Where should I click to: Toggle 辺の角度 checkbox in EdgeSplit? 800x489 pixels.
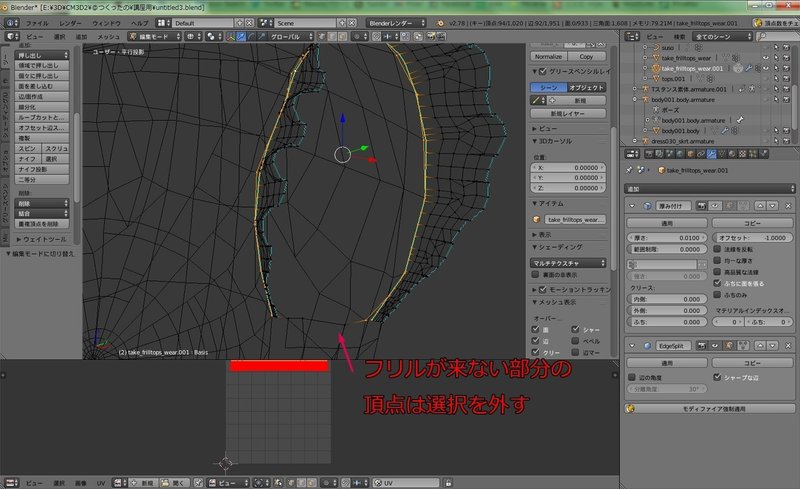point(632,377)
